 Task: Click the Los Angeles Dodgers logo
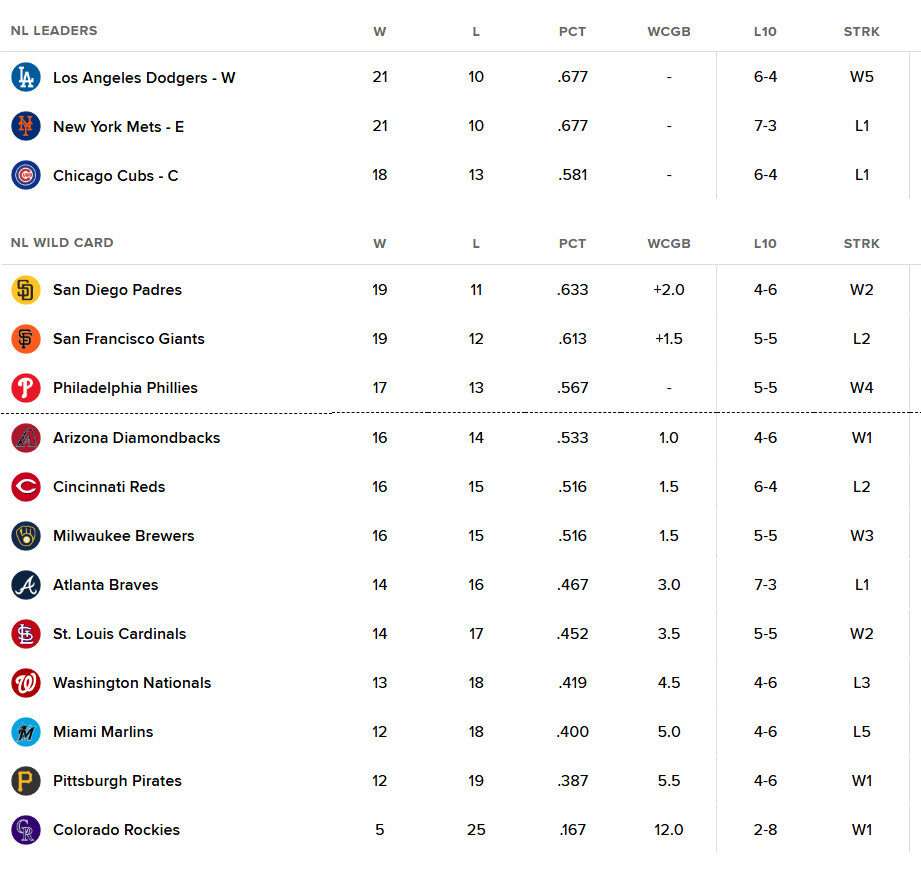tap(26, 77)
